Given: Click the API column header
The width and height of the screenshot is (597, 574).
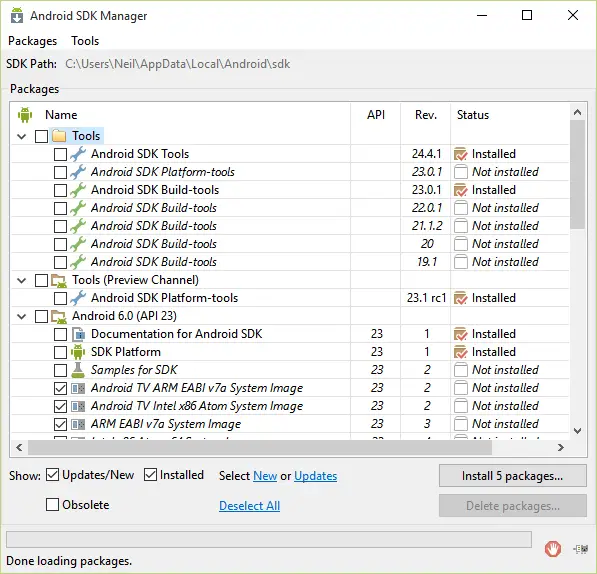Looking at the screenshot, I should (x=376, y=115).
